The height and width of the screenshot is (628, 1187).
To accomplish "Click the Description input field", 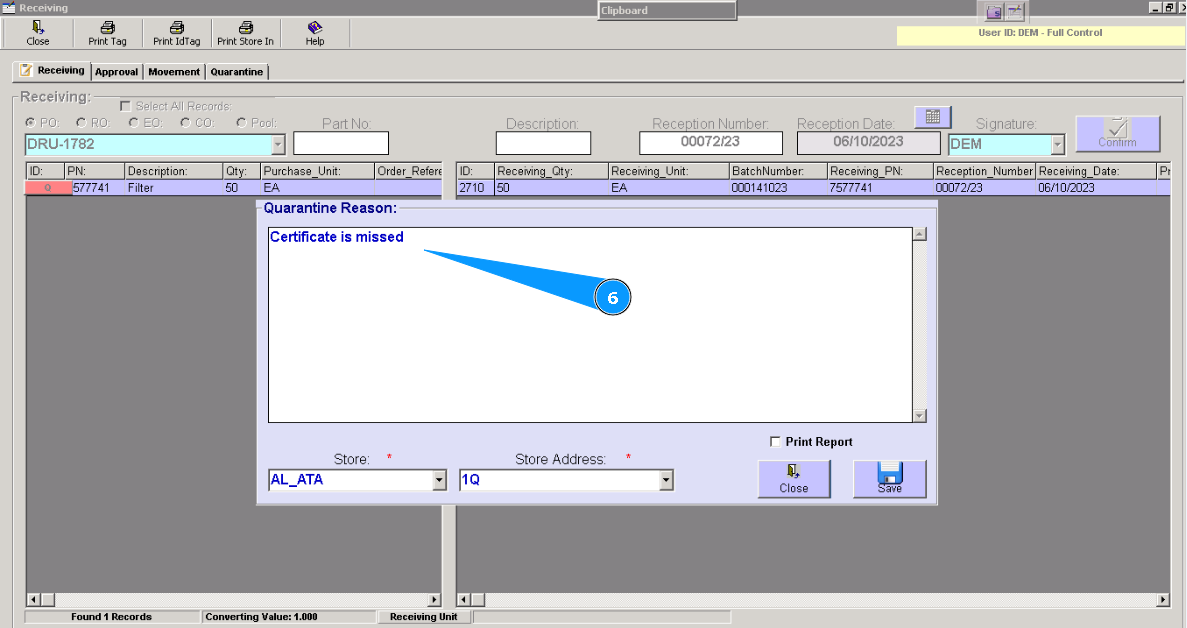I will coord(543,143).
